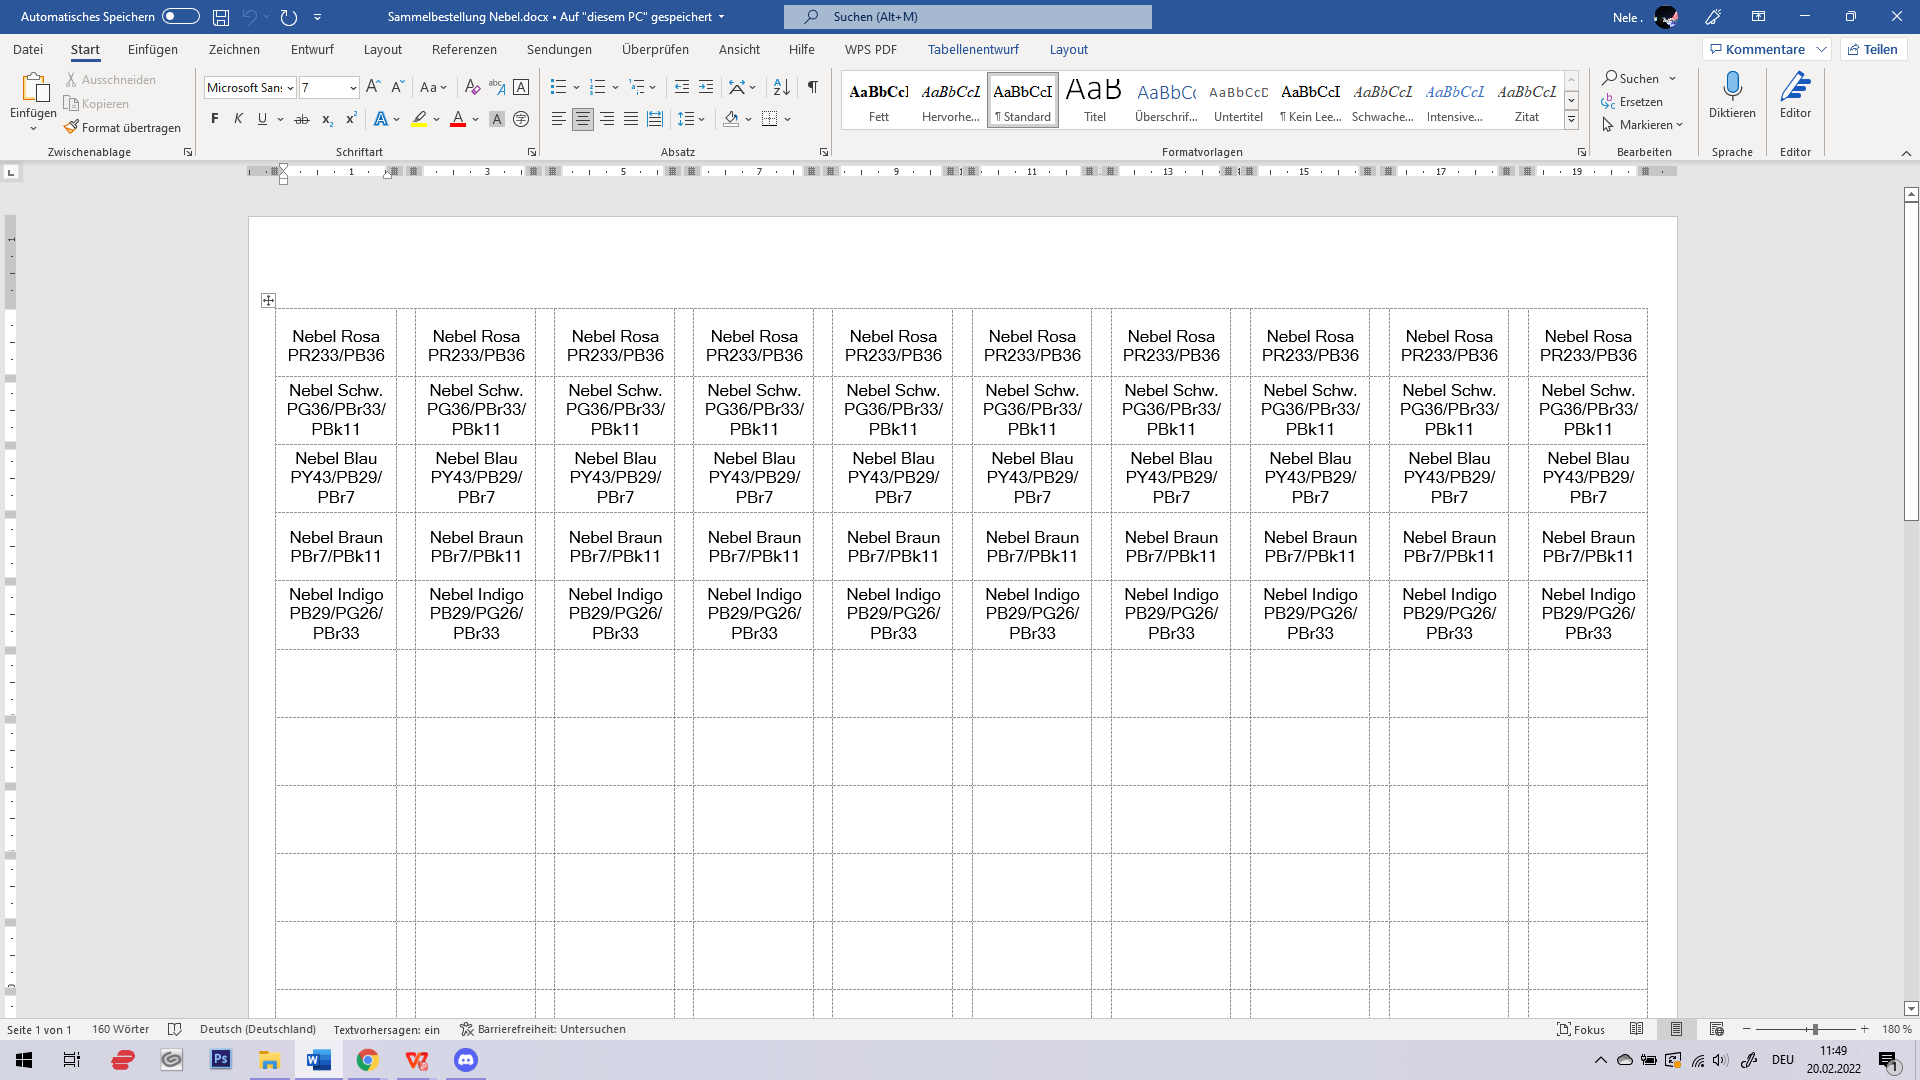This screenshot has height=1080, width=1920.
Task: Increase font size with the grow icon
Action: tap(373, 88)
